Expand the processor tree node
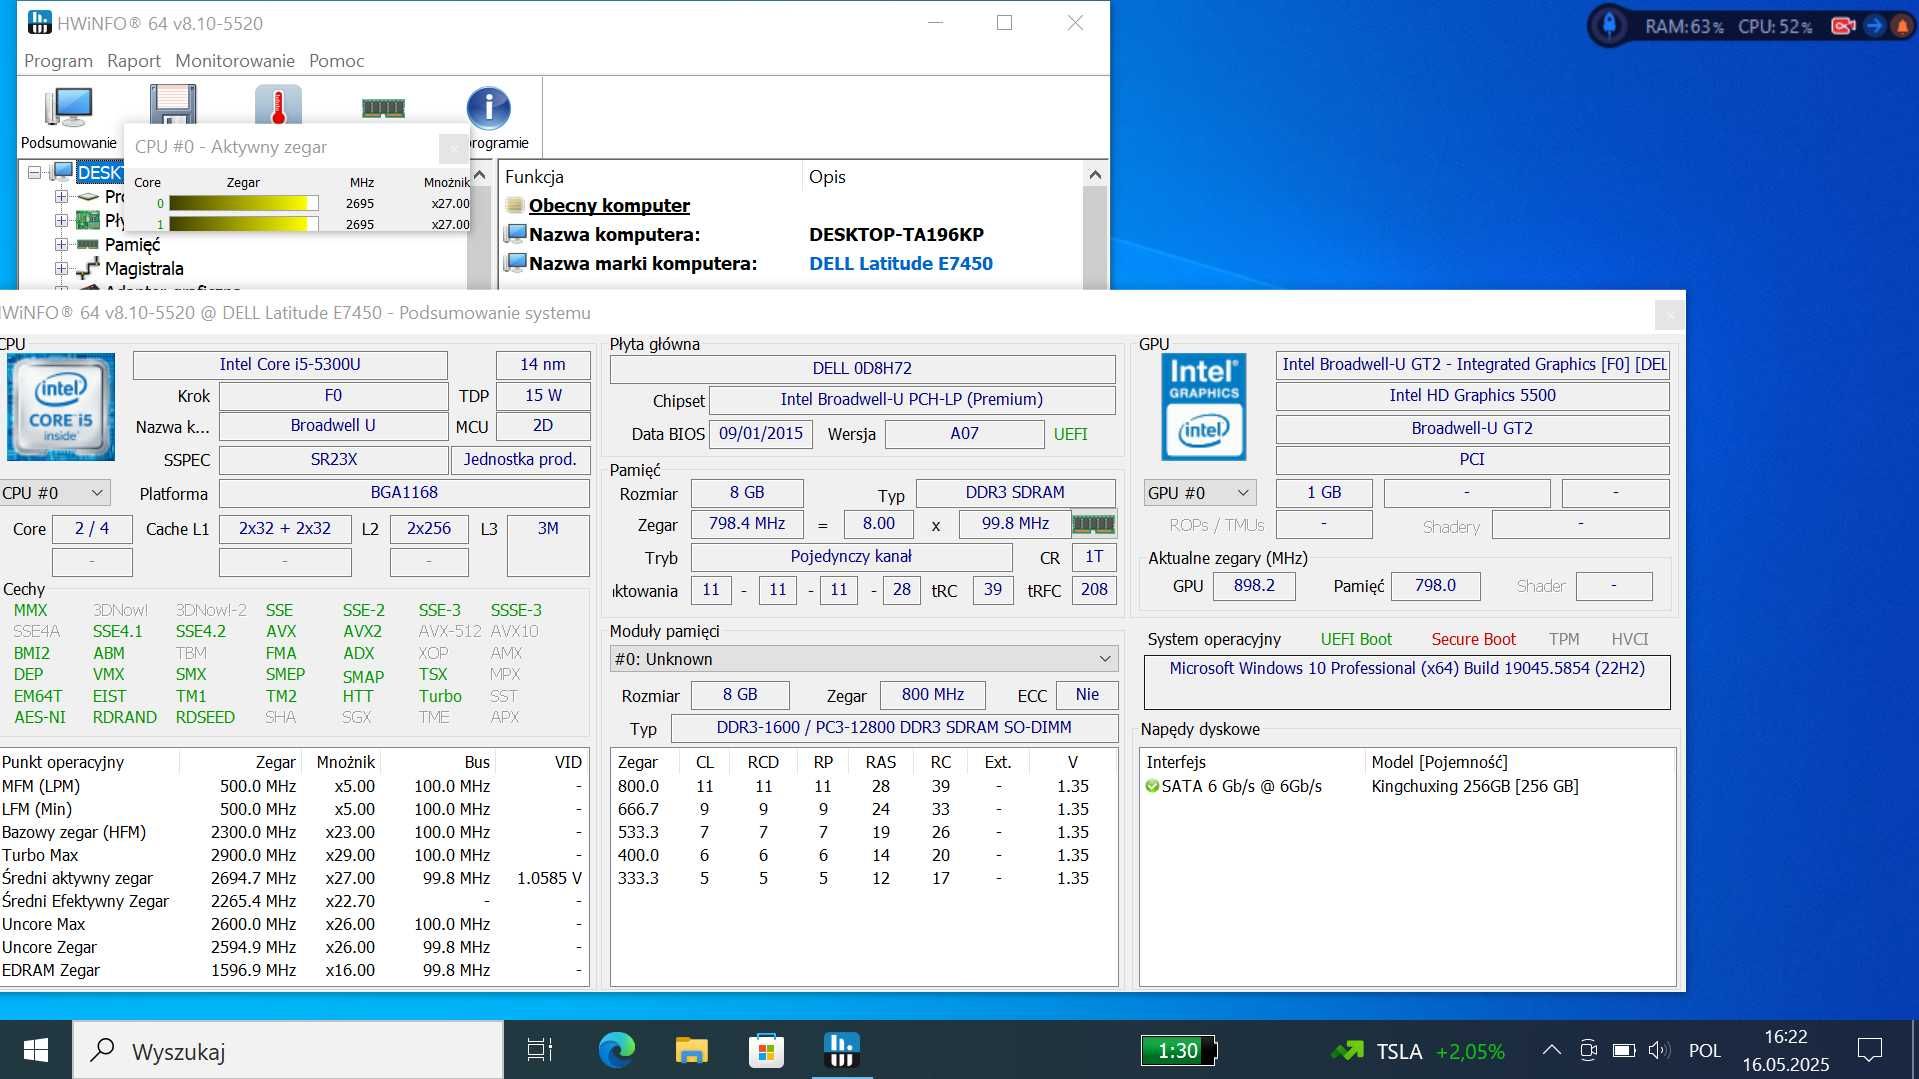1919x1079 pixels. [x=62, y=196]
